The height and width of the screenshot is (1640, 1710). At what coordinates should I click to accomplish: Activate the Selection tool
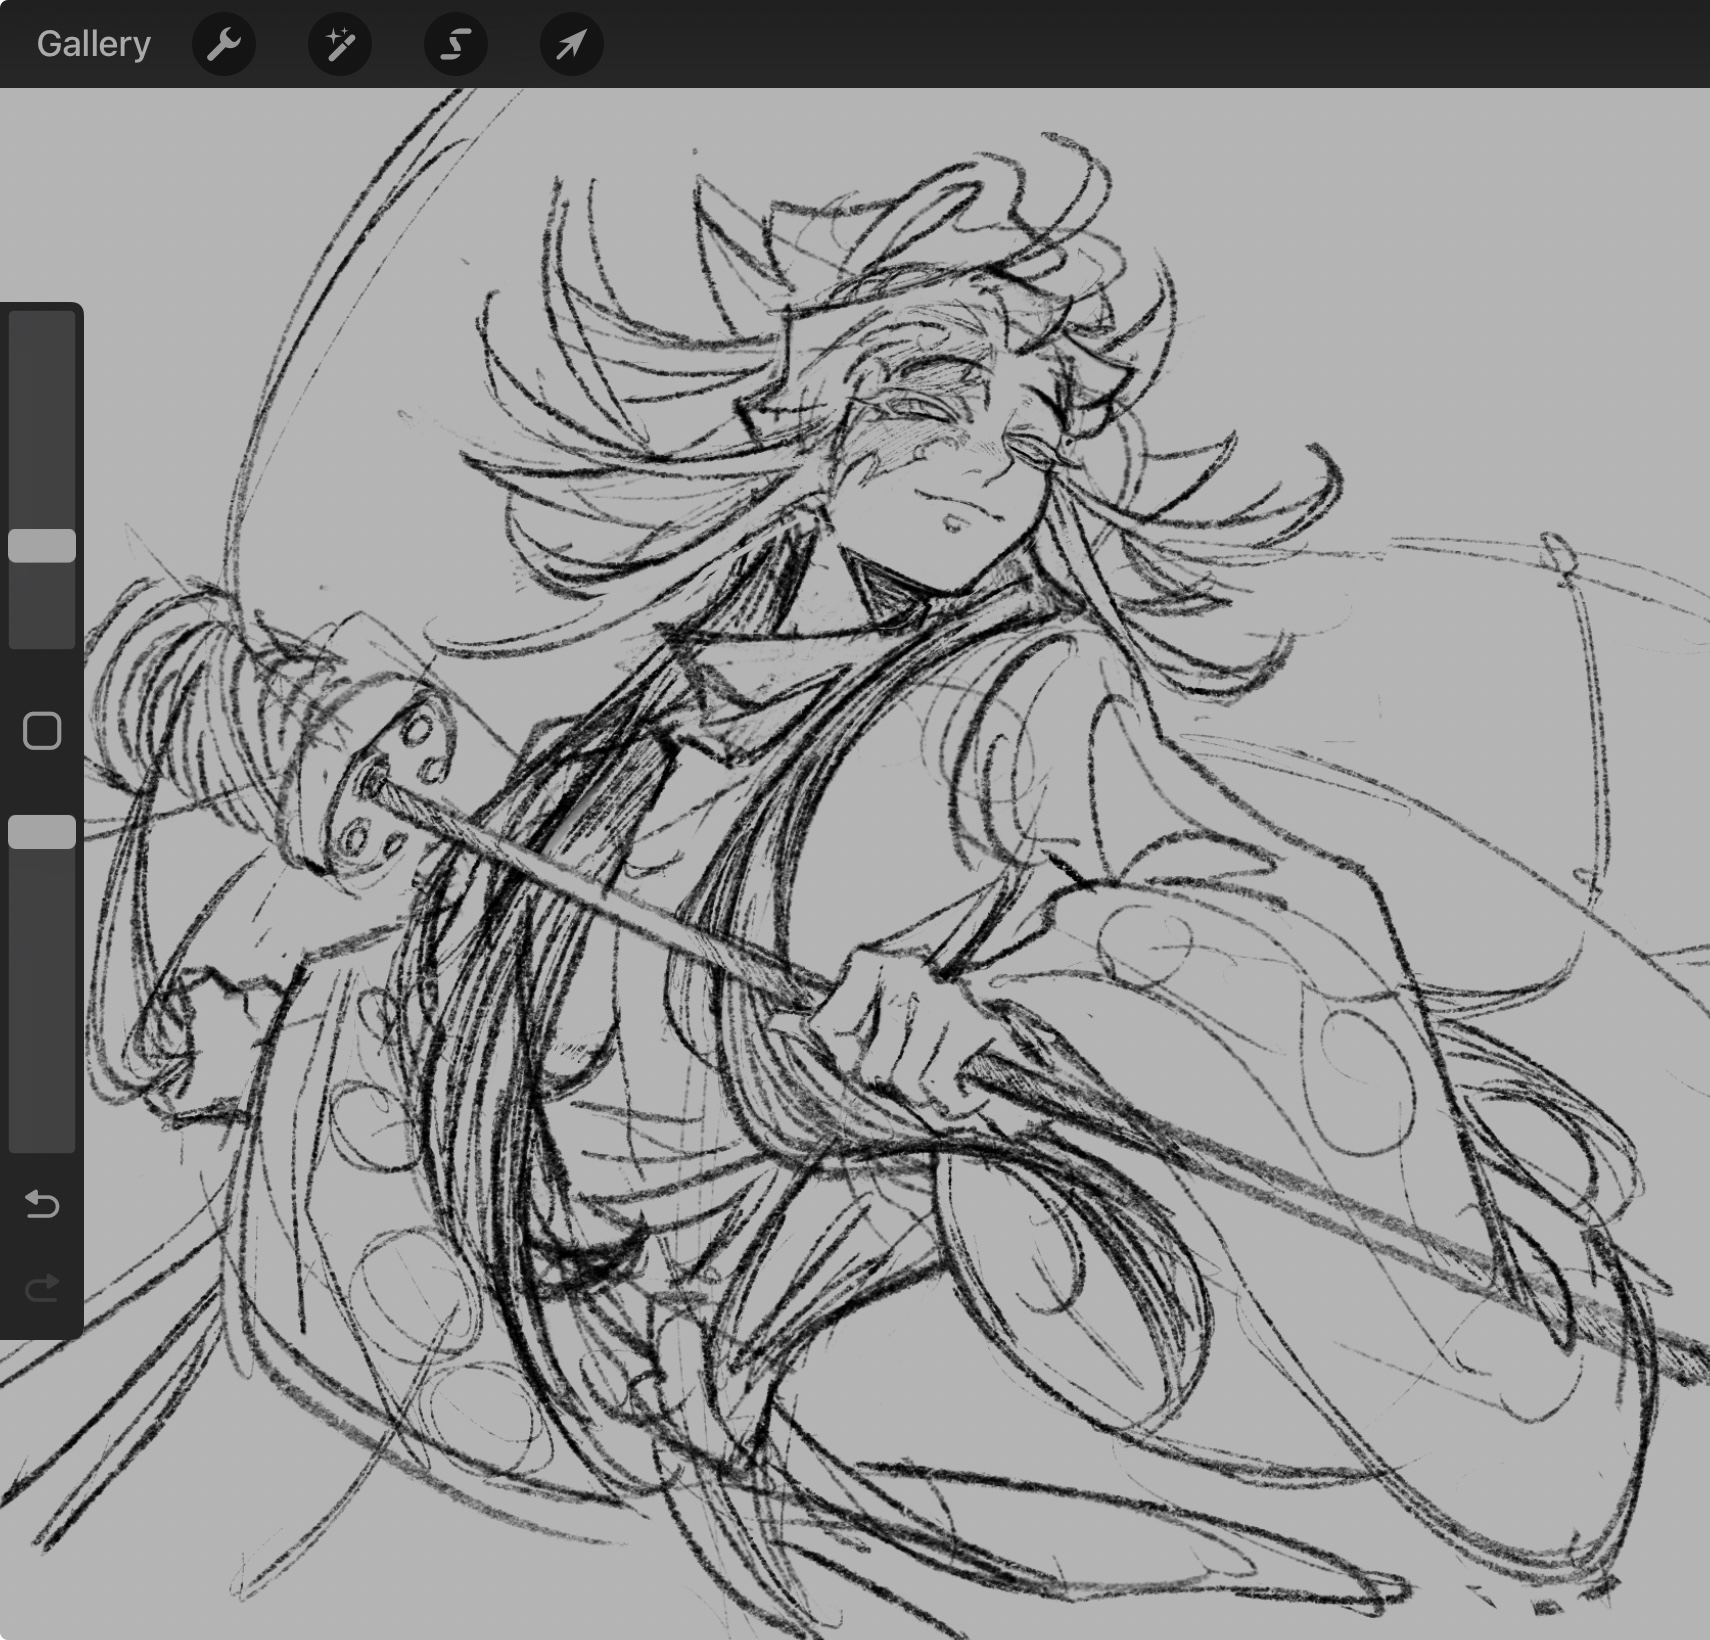coord(456,44)
